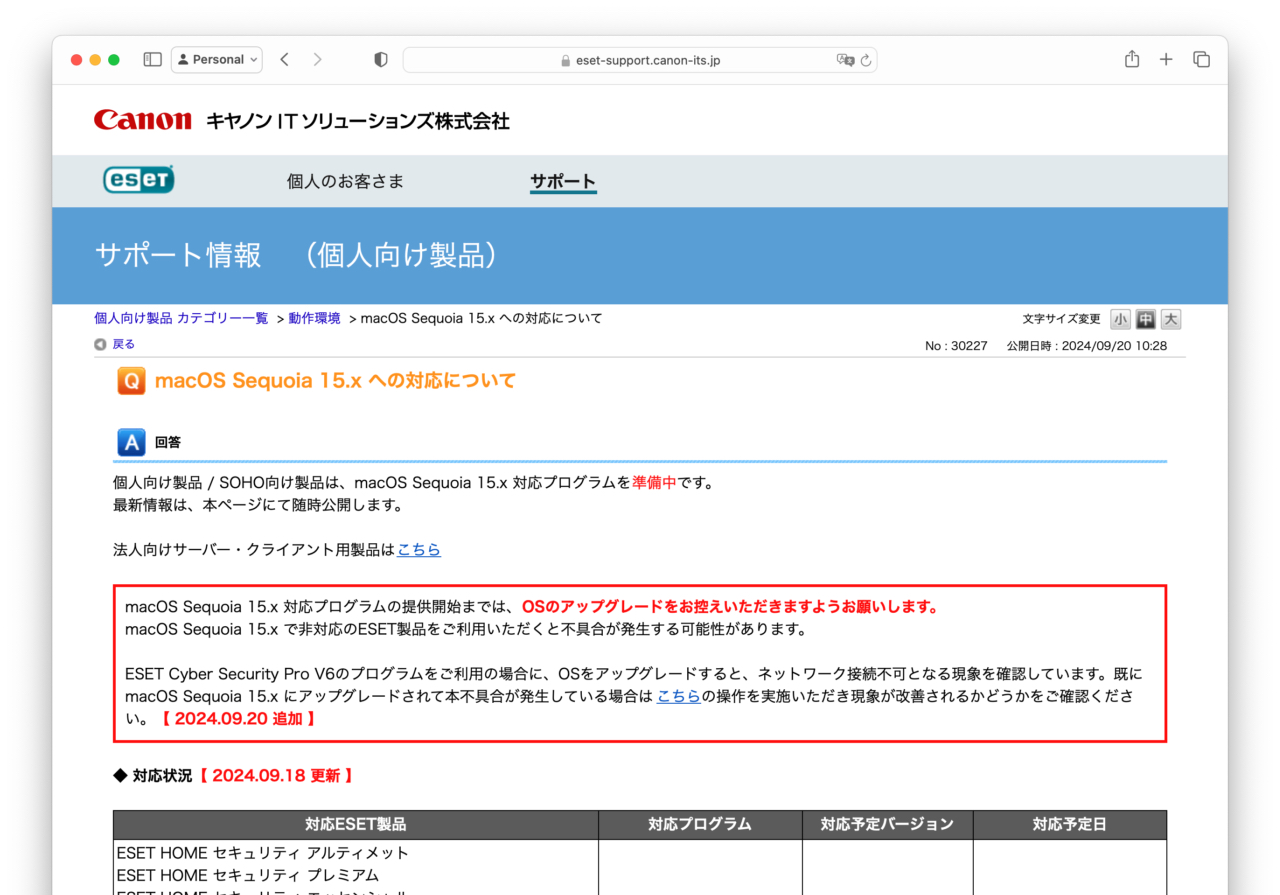Viewport: 1280px width, 895px height.
Task: Open the こちら link for corporate products
Action: coord(419,550)
